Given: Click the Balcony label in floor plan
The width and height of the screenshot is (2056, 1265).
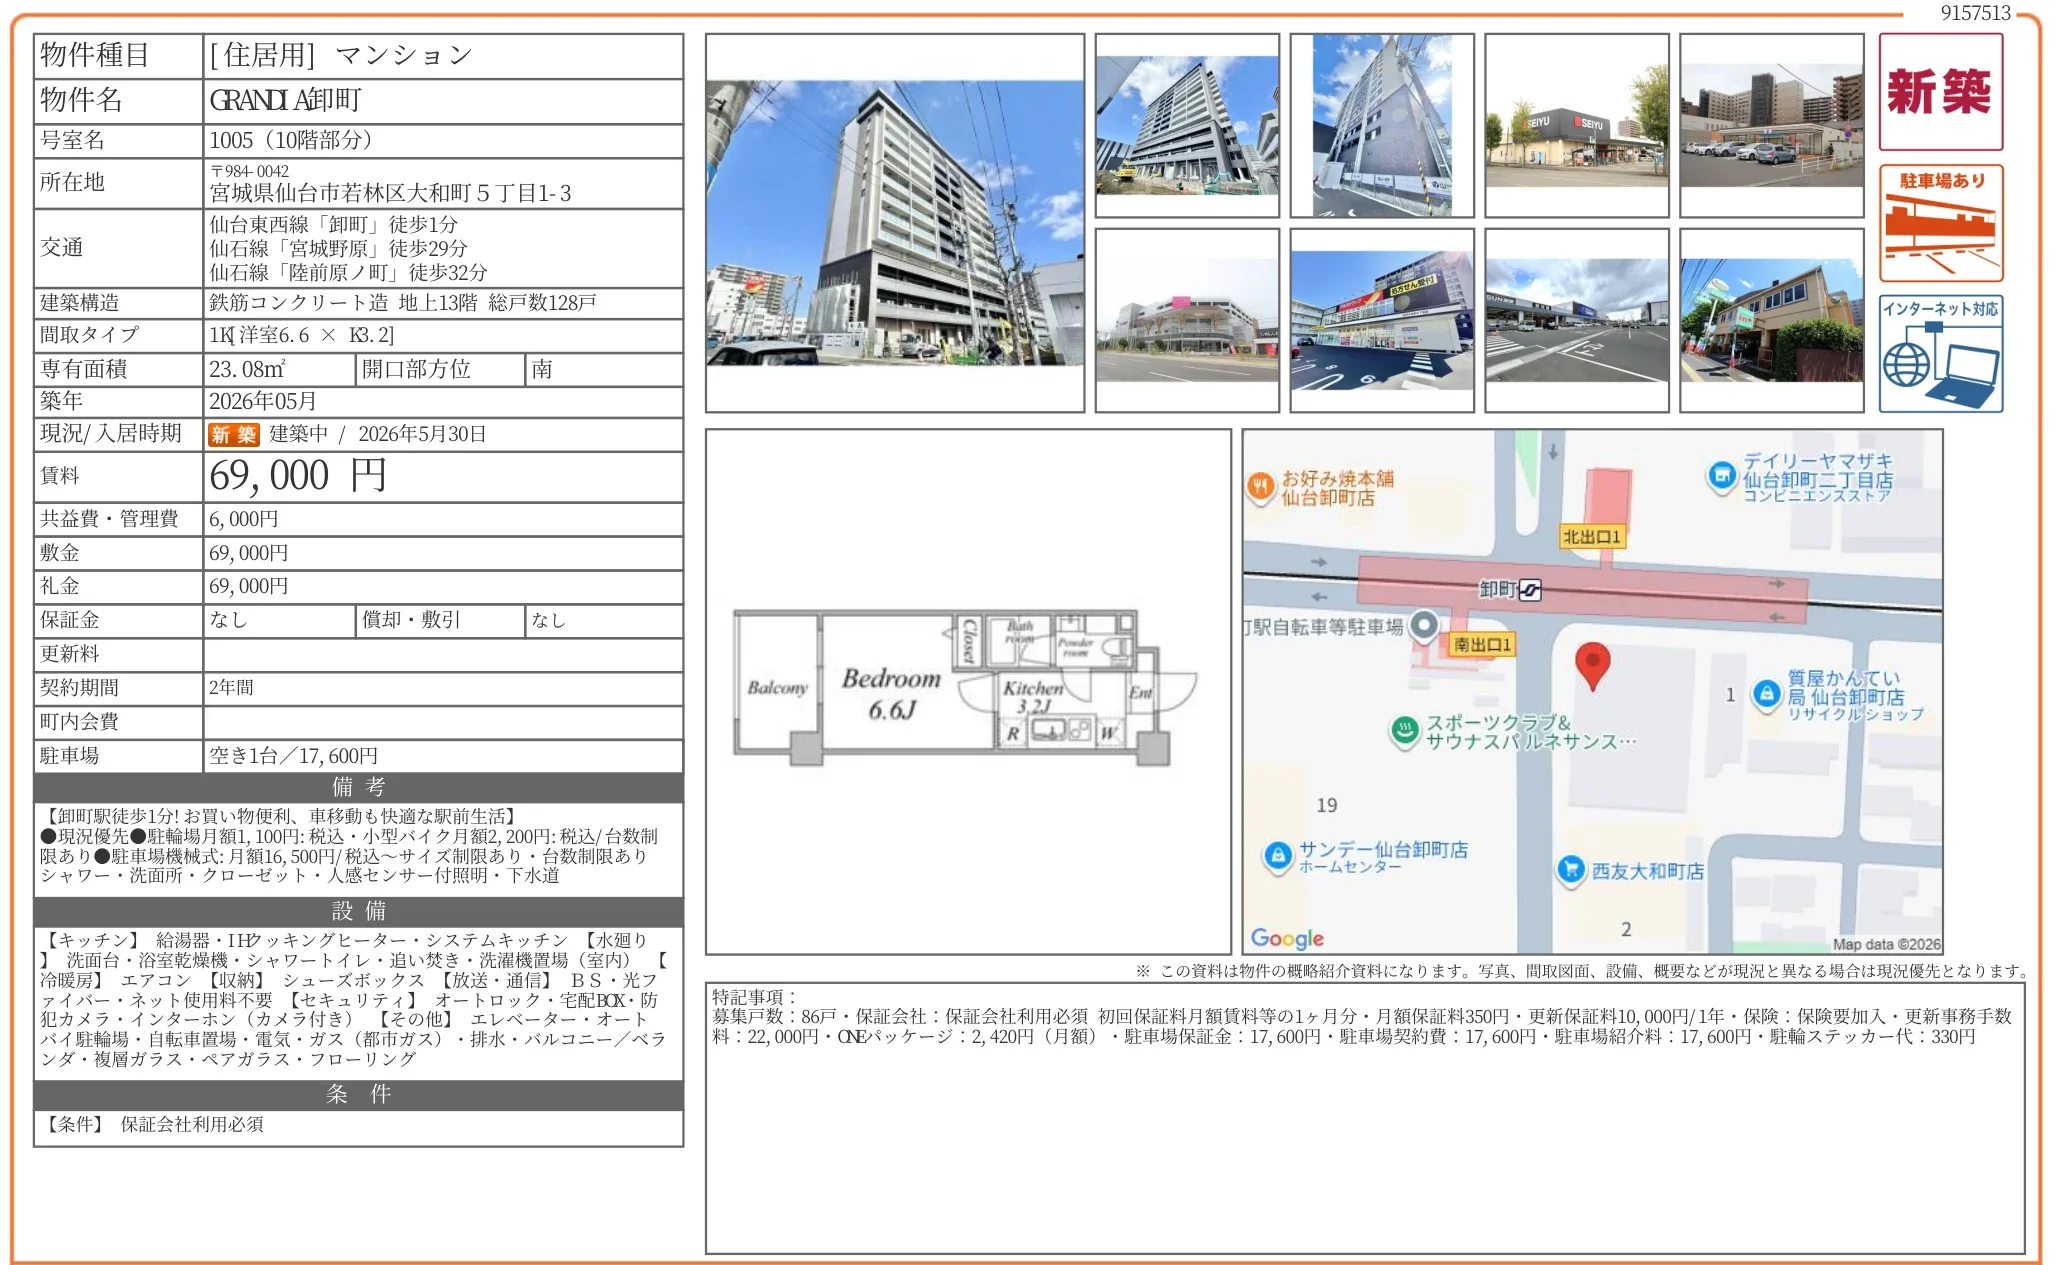Looking at the screenshot, I should [777, 688].
